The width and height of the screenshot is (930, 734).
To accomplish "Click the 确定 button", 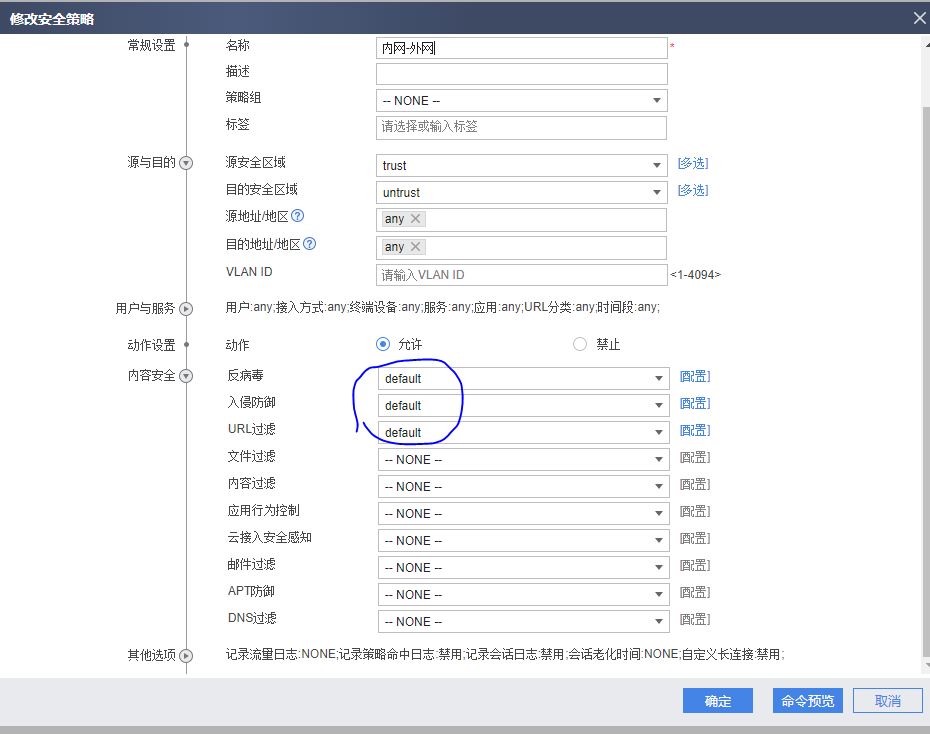I will pyautogui.click(x=717, y=701).
